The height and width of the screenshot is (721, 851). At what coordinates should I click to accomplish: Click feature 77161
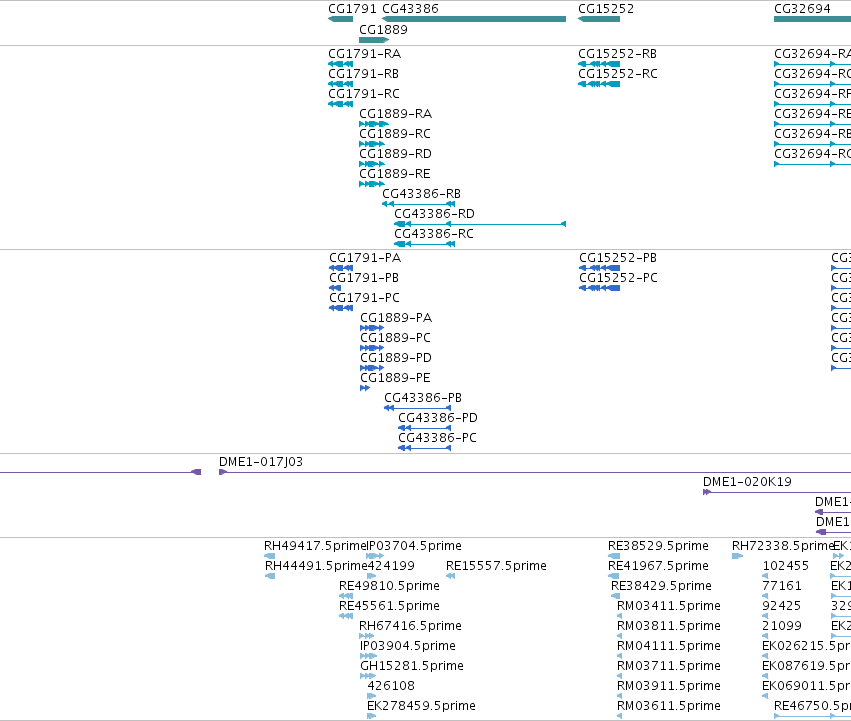coord(782,586)
